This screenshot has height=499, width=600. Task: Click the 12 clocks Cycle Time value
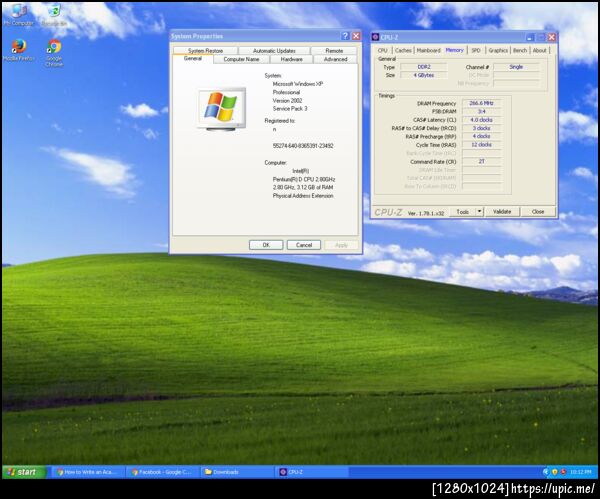[x=481, y=145]
